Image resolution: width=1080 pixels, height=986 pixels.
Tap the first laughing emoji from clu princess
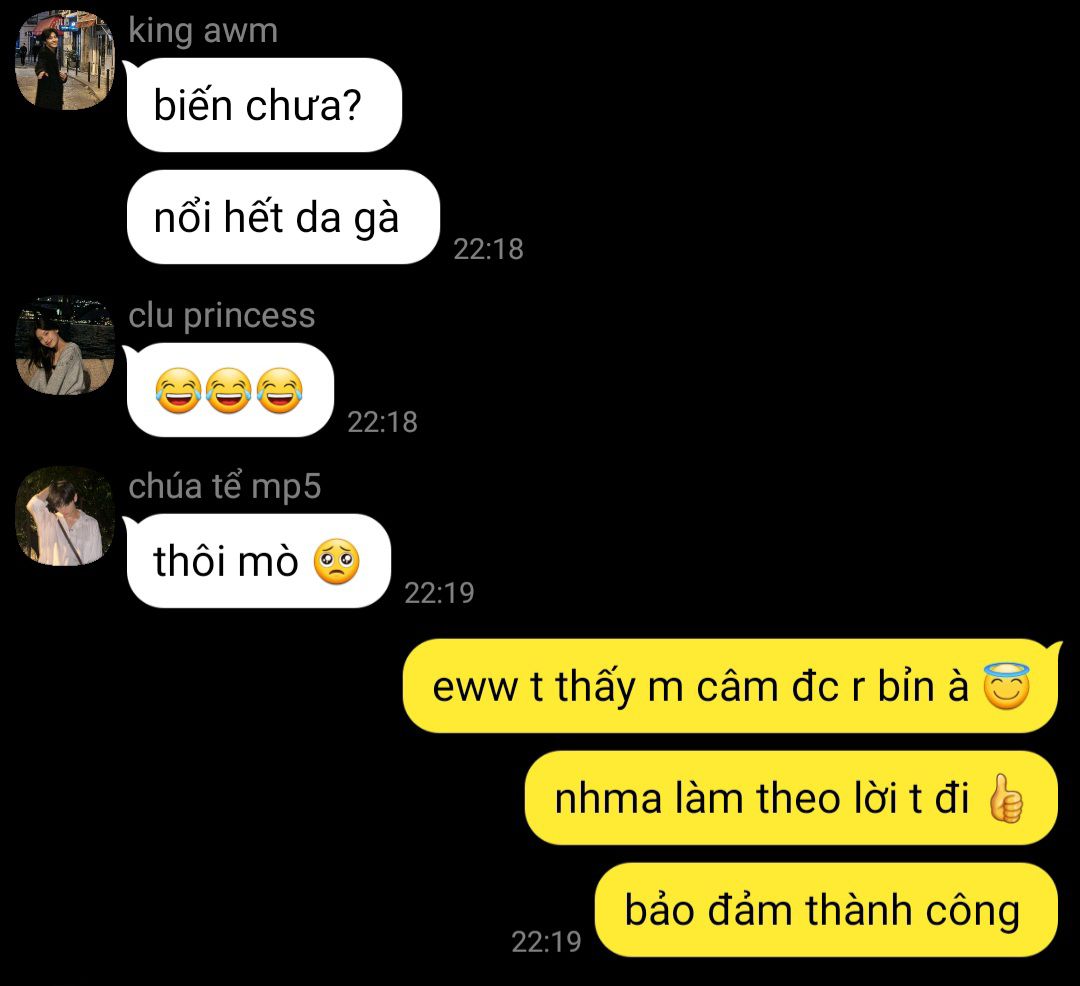(x=178, y=390)
